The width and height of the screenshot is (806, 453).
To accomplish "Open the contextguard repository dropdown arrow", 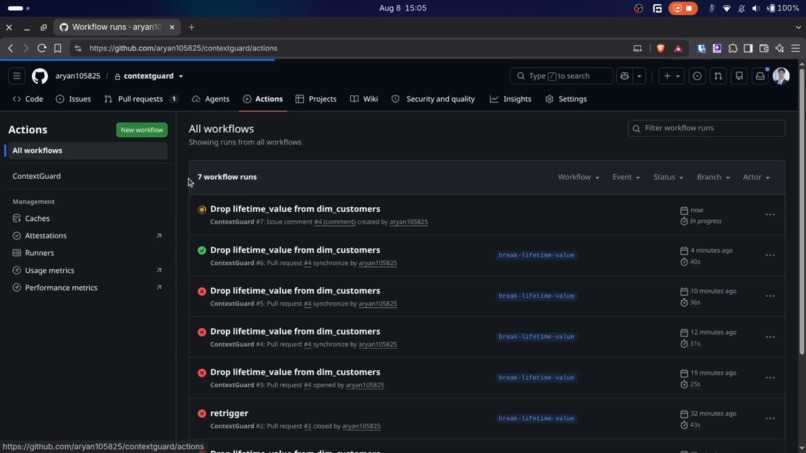I will click(x=181, y=76).
